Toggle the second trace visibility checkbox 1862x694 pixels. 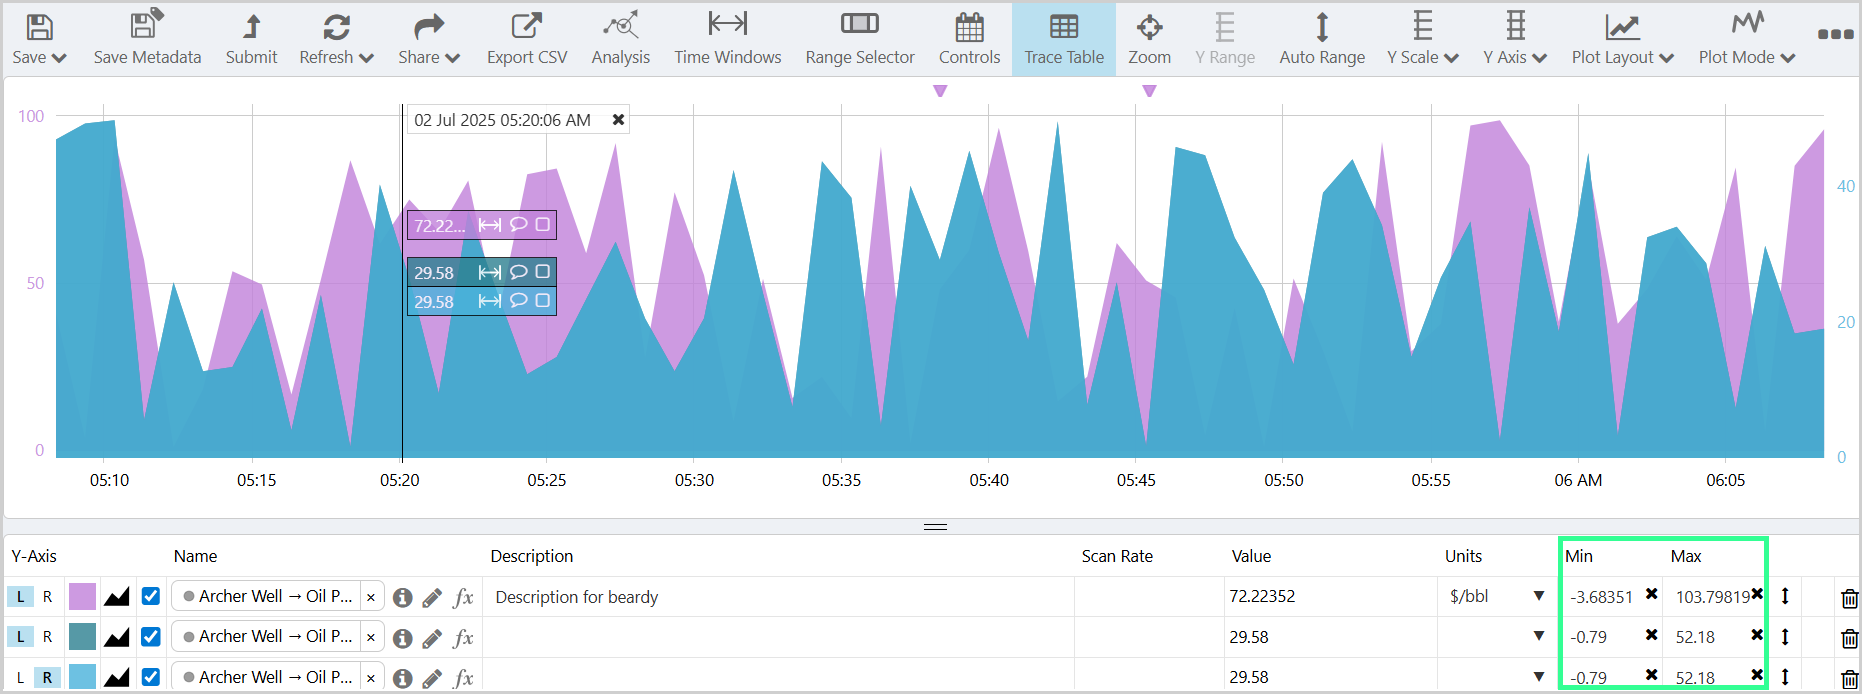point(151,637)
